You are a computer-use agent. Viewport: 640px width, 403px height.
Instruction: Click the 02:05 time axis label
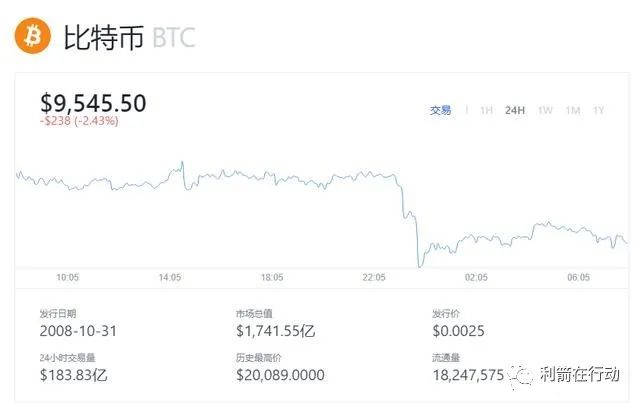[476, 277]
